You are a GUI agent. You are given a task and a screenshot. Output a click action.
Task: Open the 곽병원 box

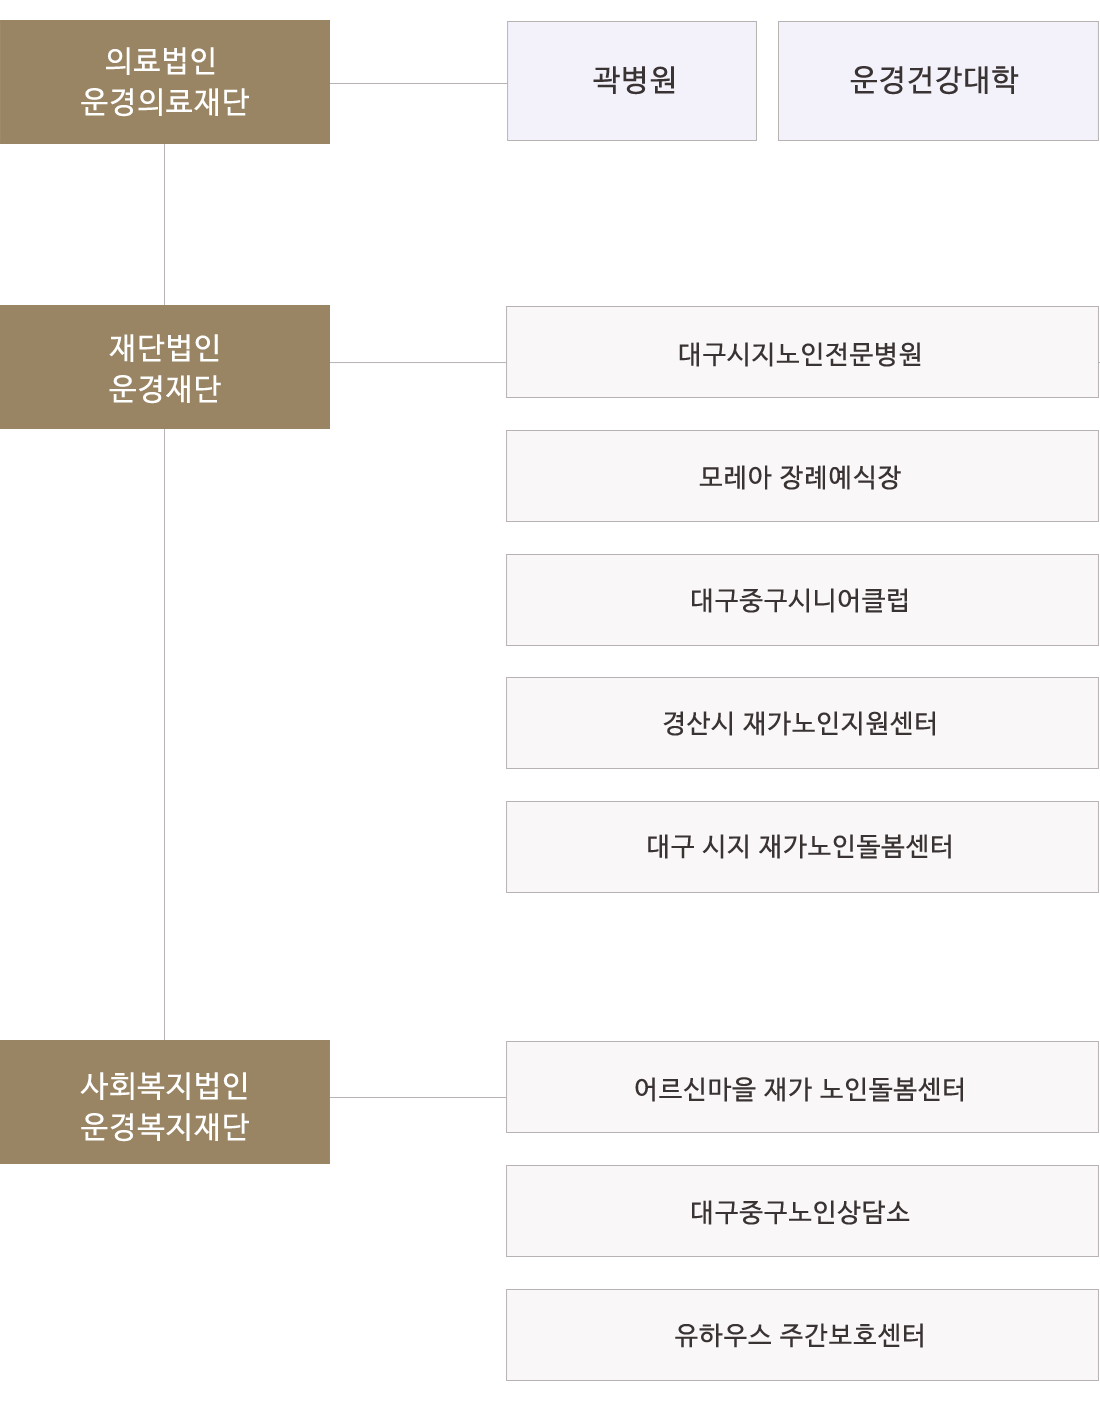[632, 81]
